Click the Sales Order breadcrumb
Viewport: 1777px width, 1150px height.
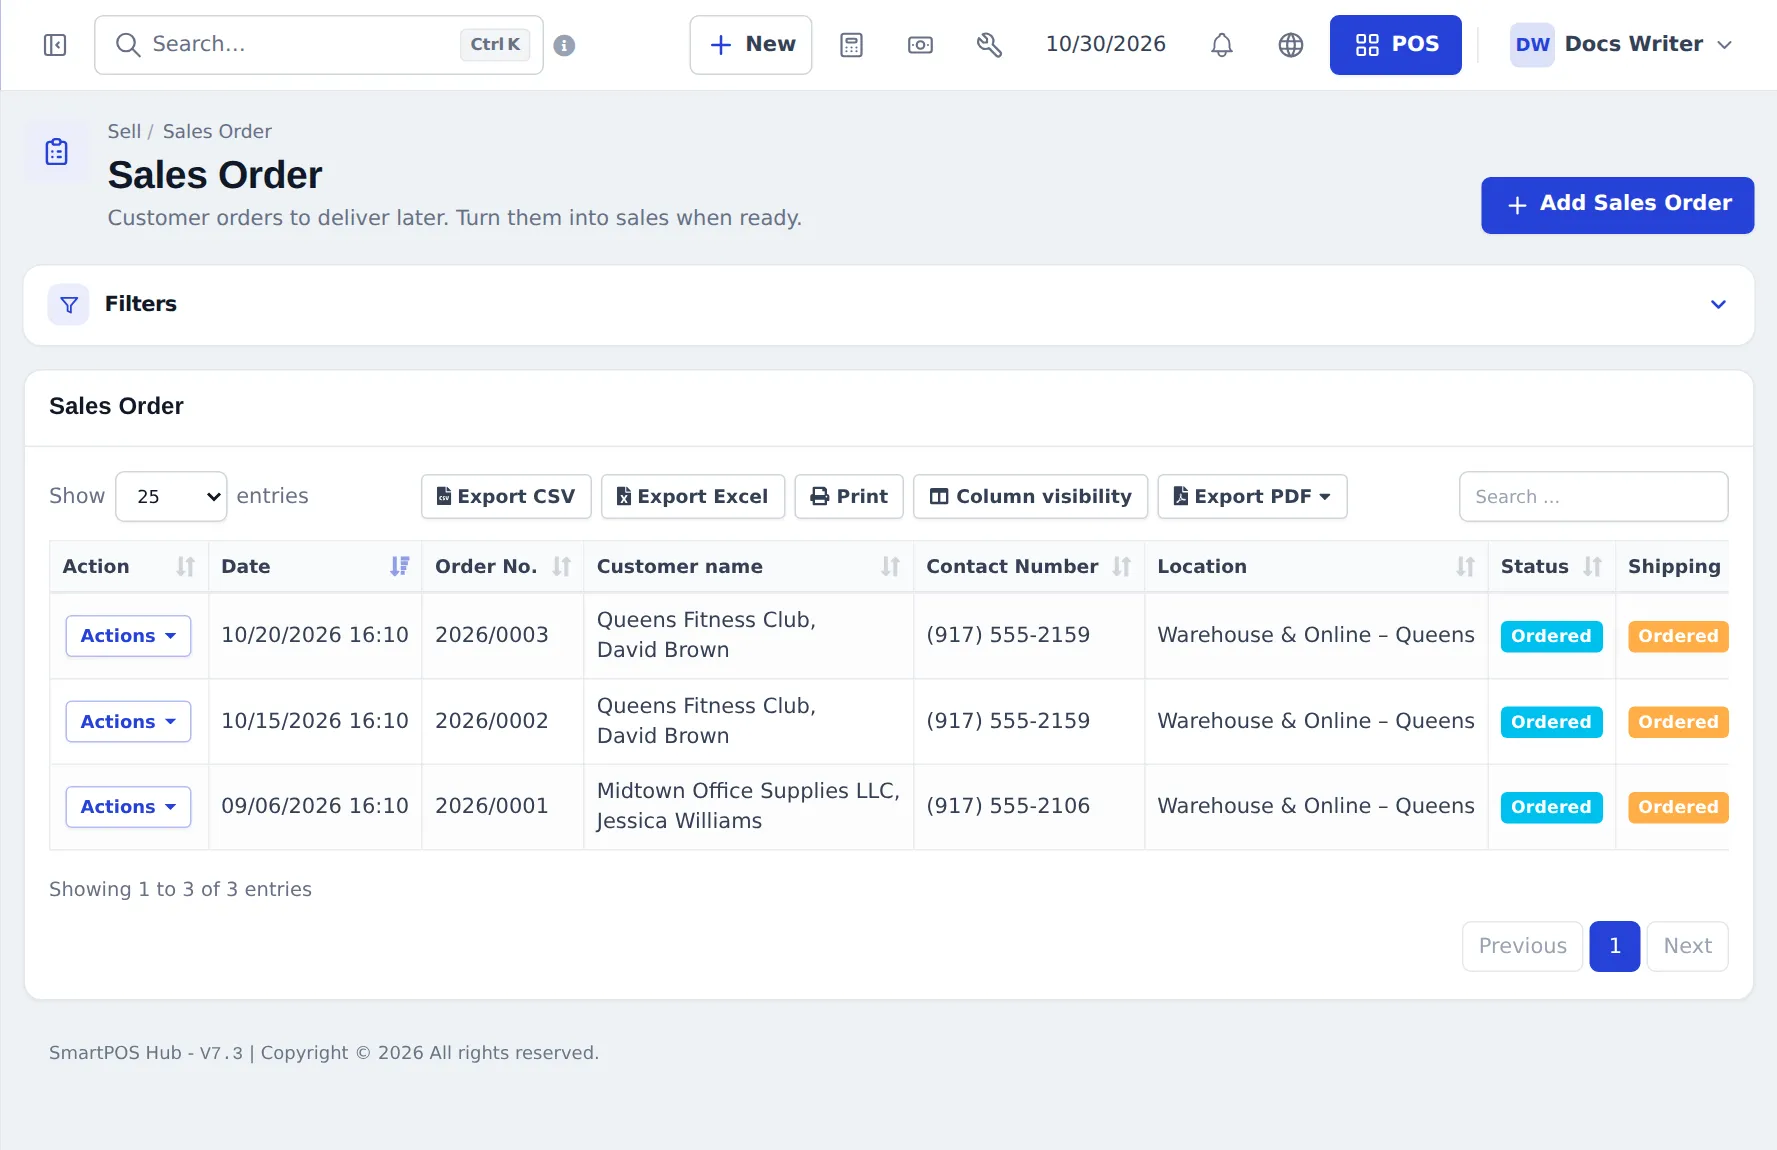click(x=217, y=132)
